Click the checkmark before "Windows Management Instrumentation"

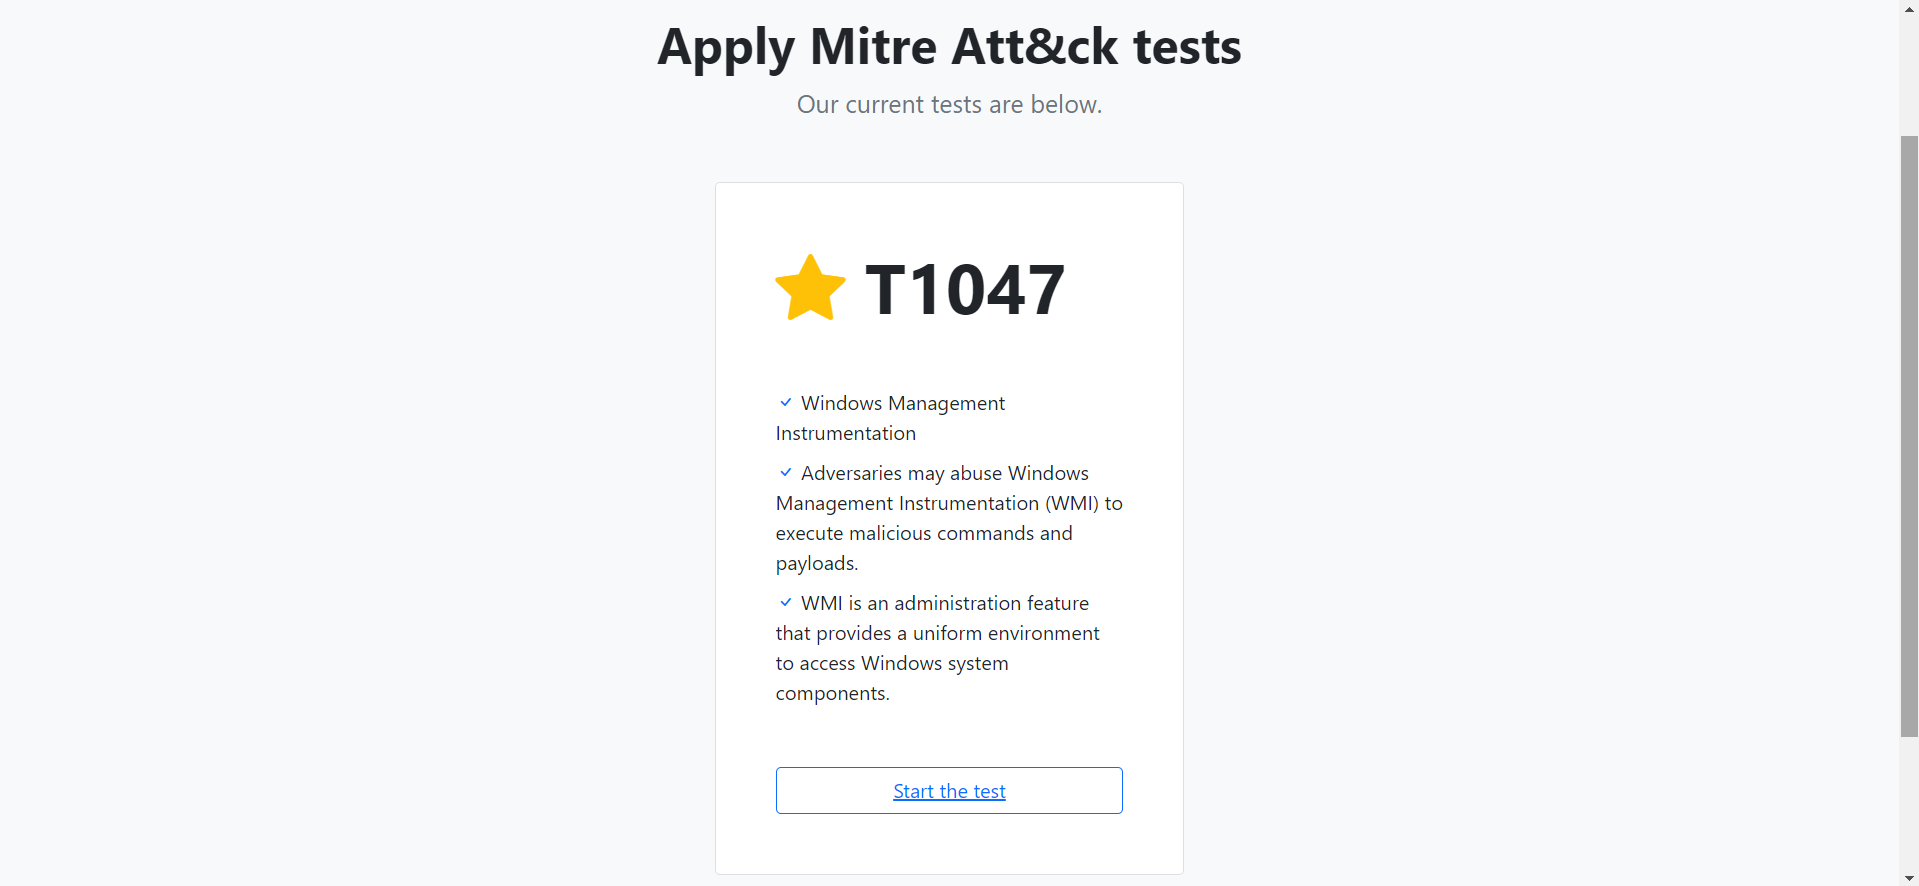(786, 402)
